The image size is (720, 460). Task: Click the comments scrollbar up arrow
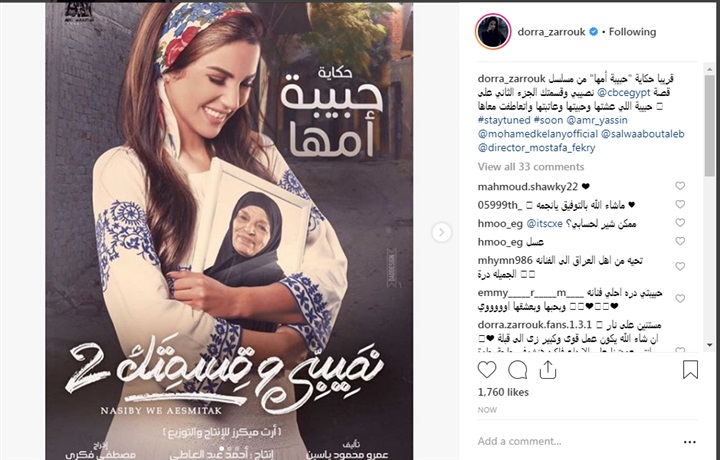point(710,69)
